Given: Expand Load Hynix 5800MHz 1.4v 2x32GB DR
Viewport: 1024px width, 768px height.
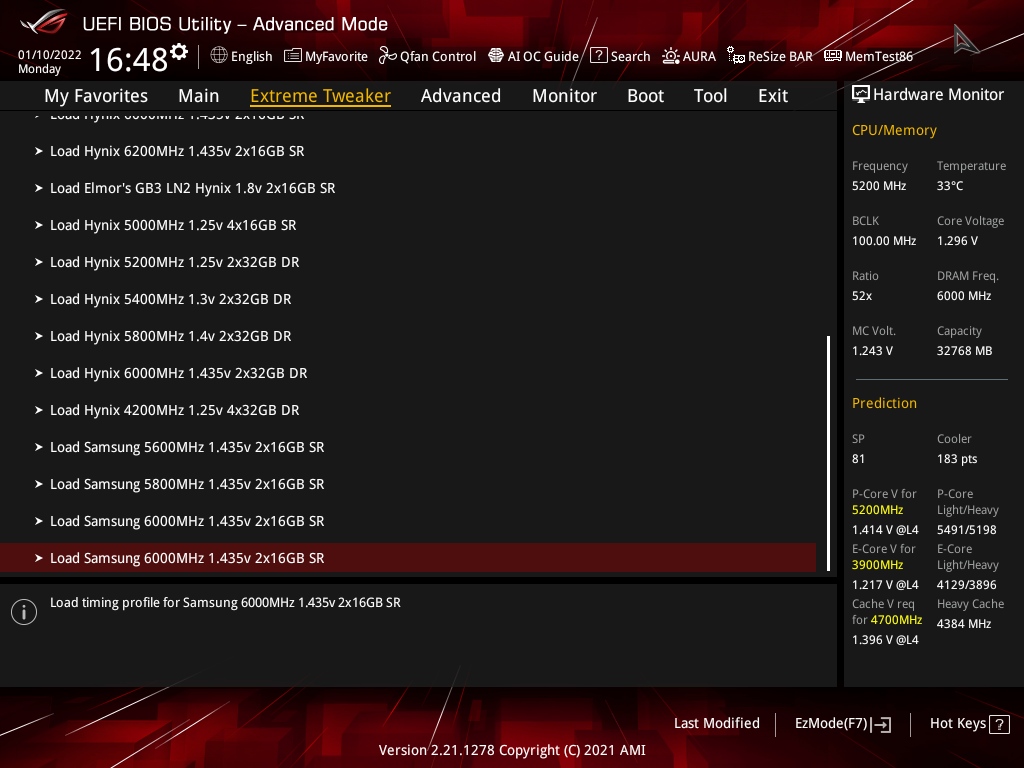Looking at the screenshot, I should pyautogui.click(x=408, y=336).
